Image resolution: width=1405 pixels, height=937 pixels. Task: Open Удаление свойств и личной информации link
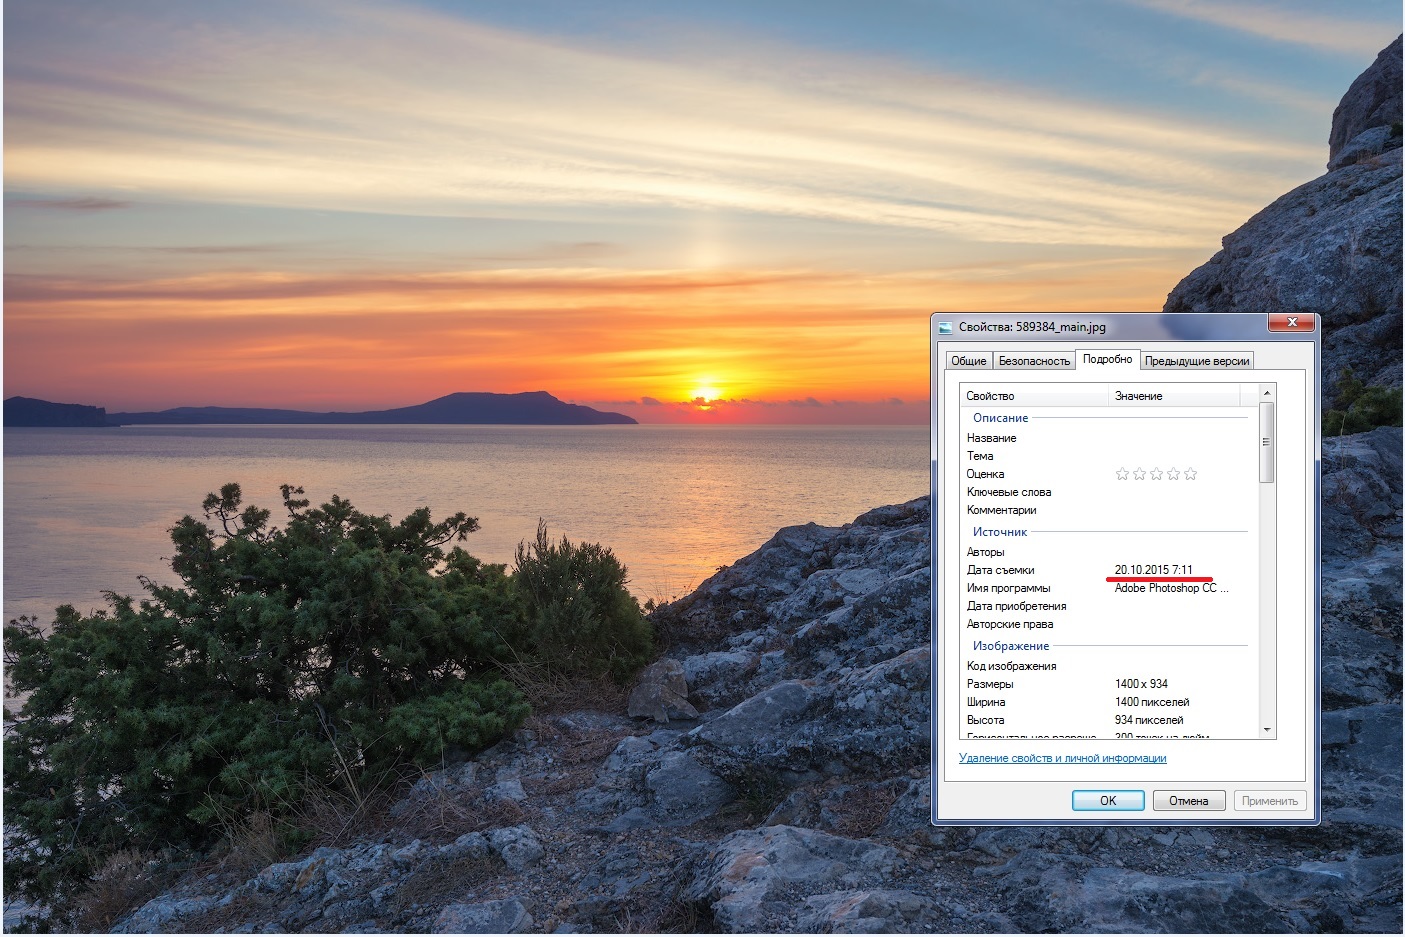coord(1062,758)
